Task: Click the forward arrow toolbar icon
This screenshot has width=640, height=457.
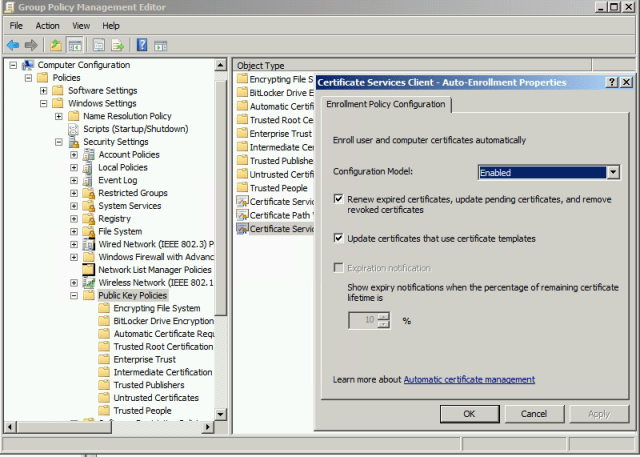Action: [31, 45]
